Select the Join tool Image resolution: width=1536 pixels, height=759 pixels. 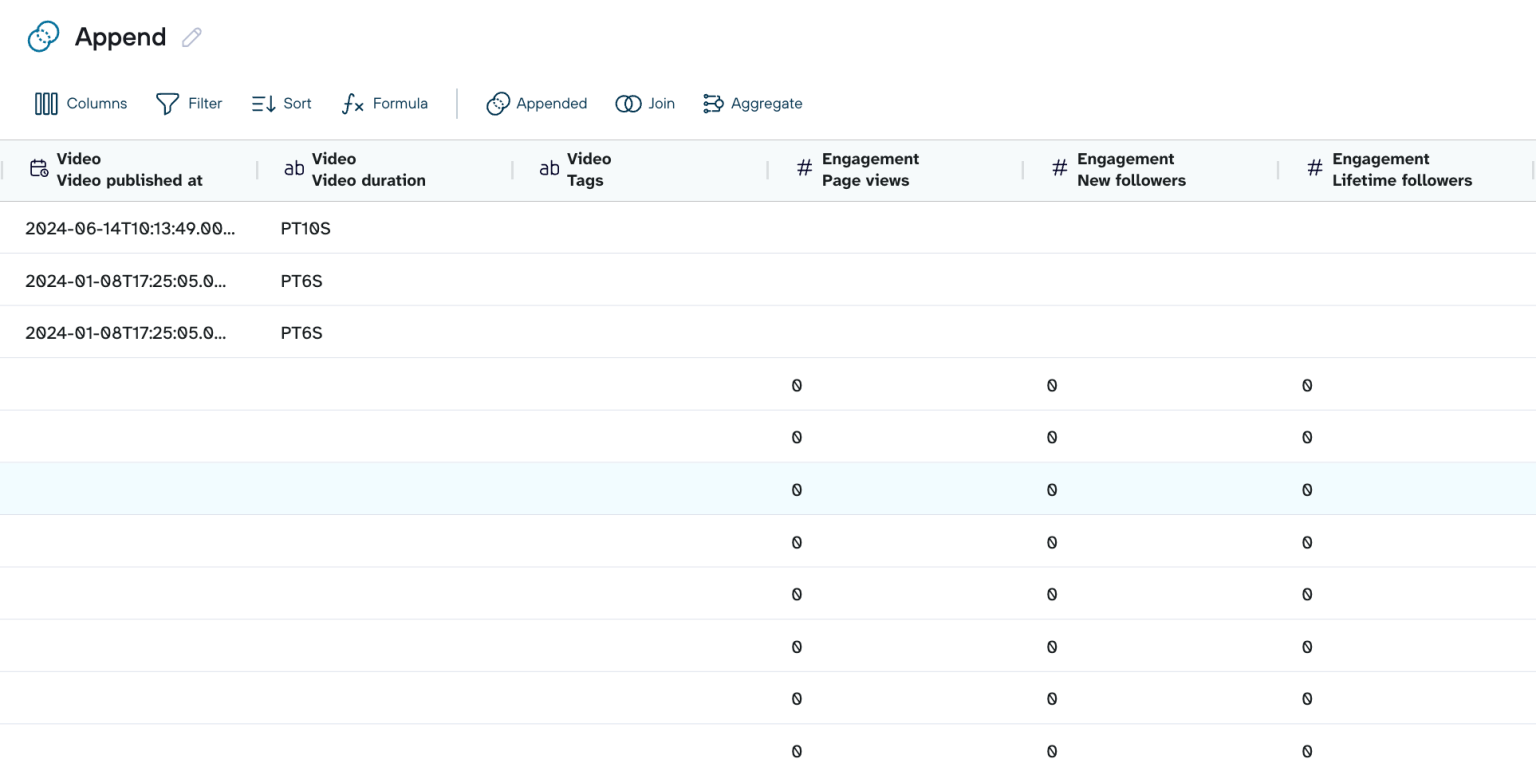(645, 103)
